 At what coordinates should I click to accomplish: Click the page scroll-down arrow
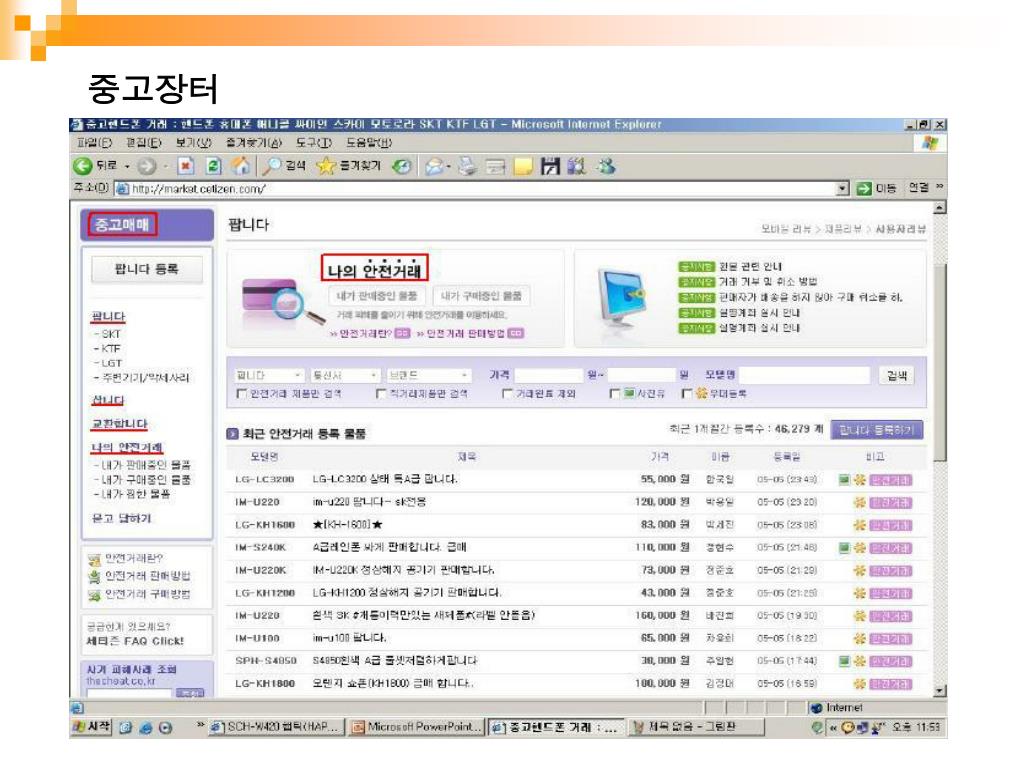(940, 691)
